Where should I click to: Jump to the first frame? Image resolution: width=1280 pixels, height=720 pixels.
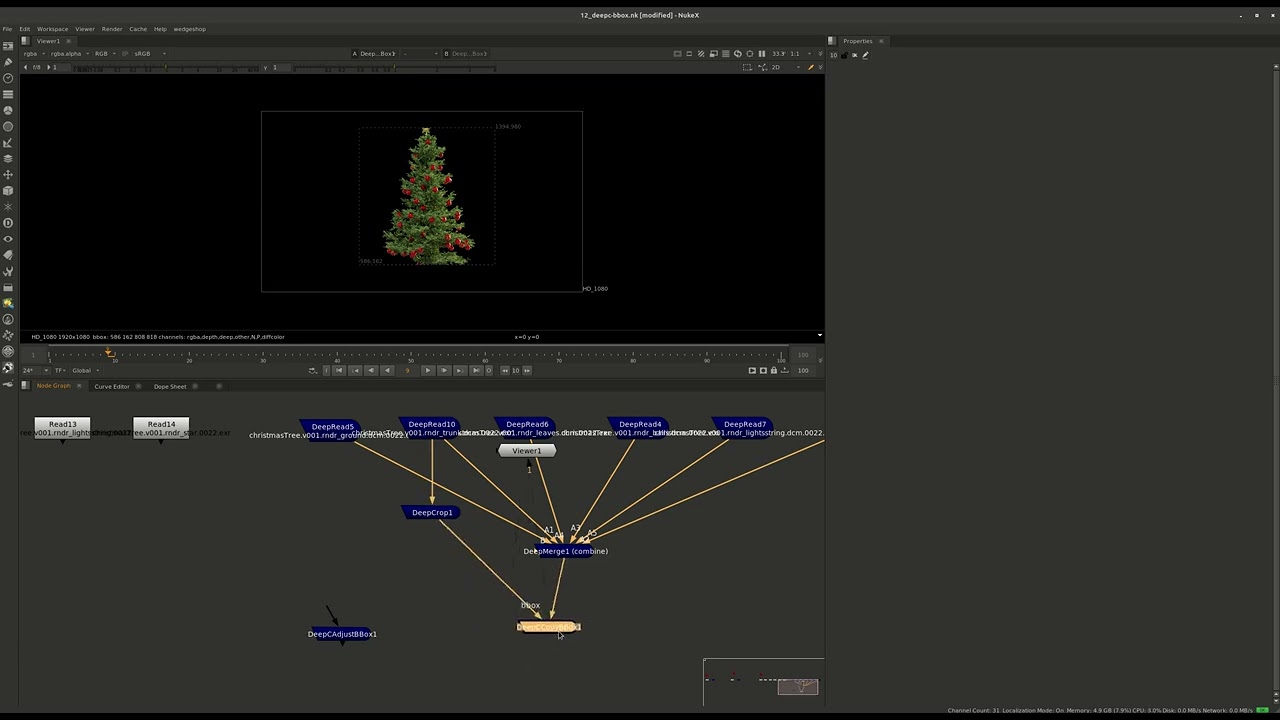[339, 370]
